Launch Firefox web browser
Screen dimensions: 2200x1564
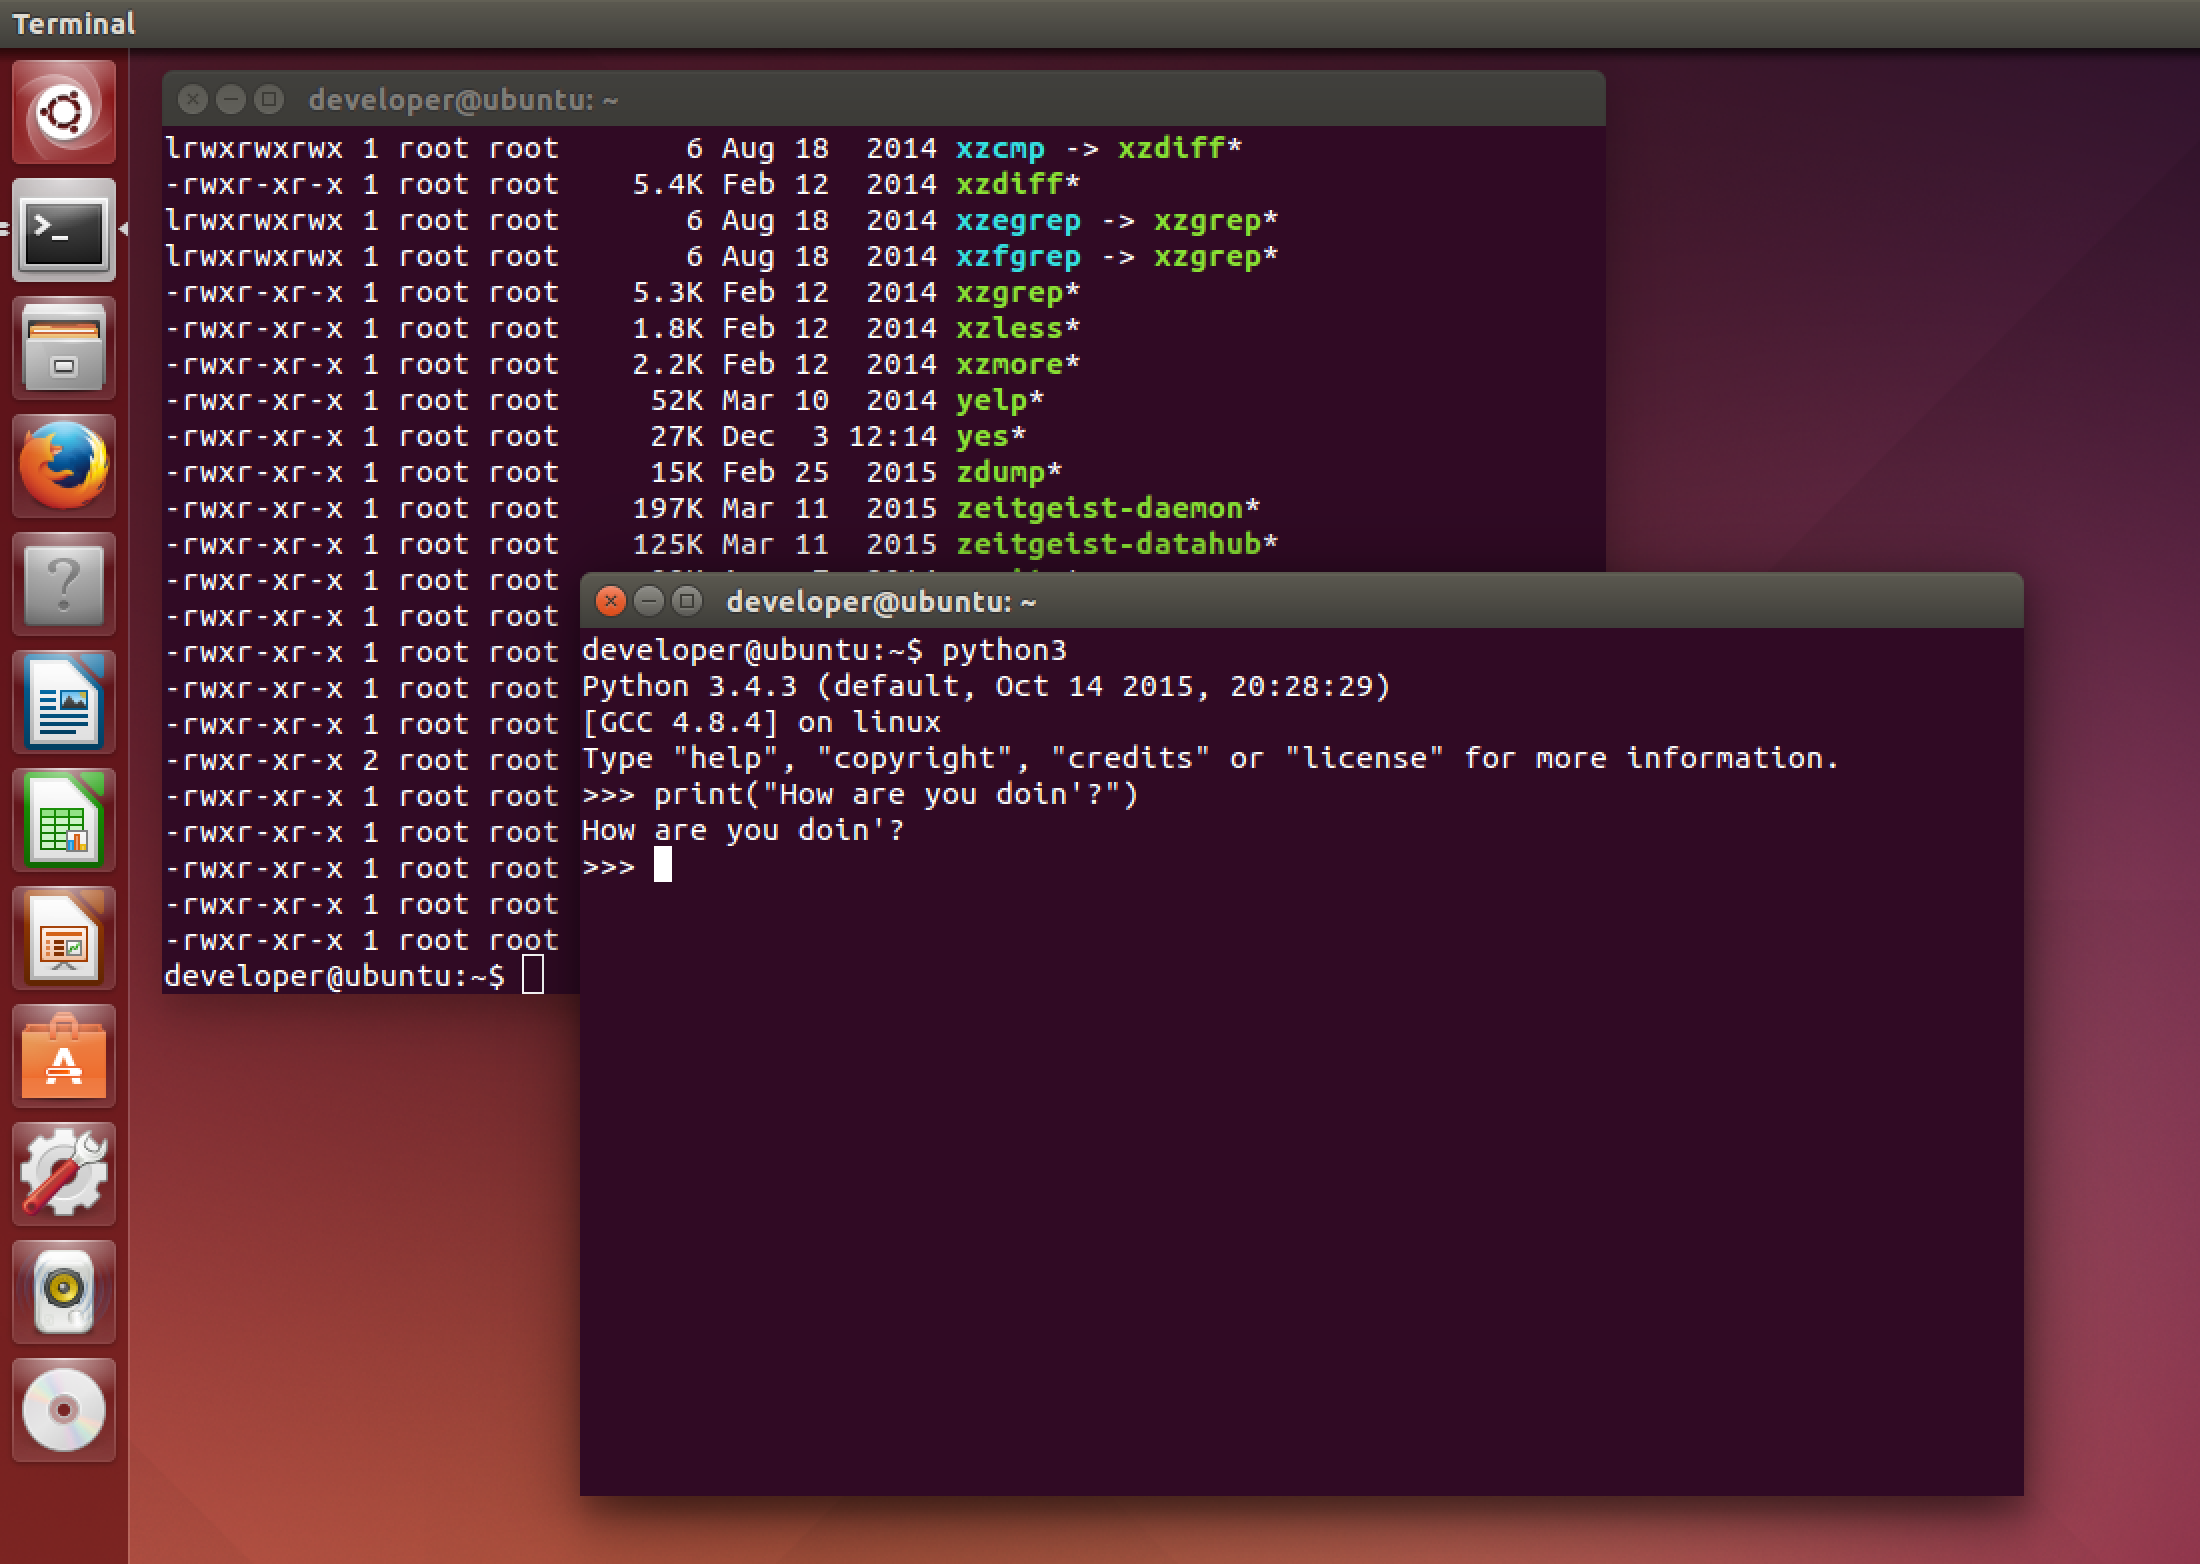(64, 466)
